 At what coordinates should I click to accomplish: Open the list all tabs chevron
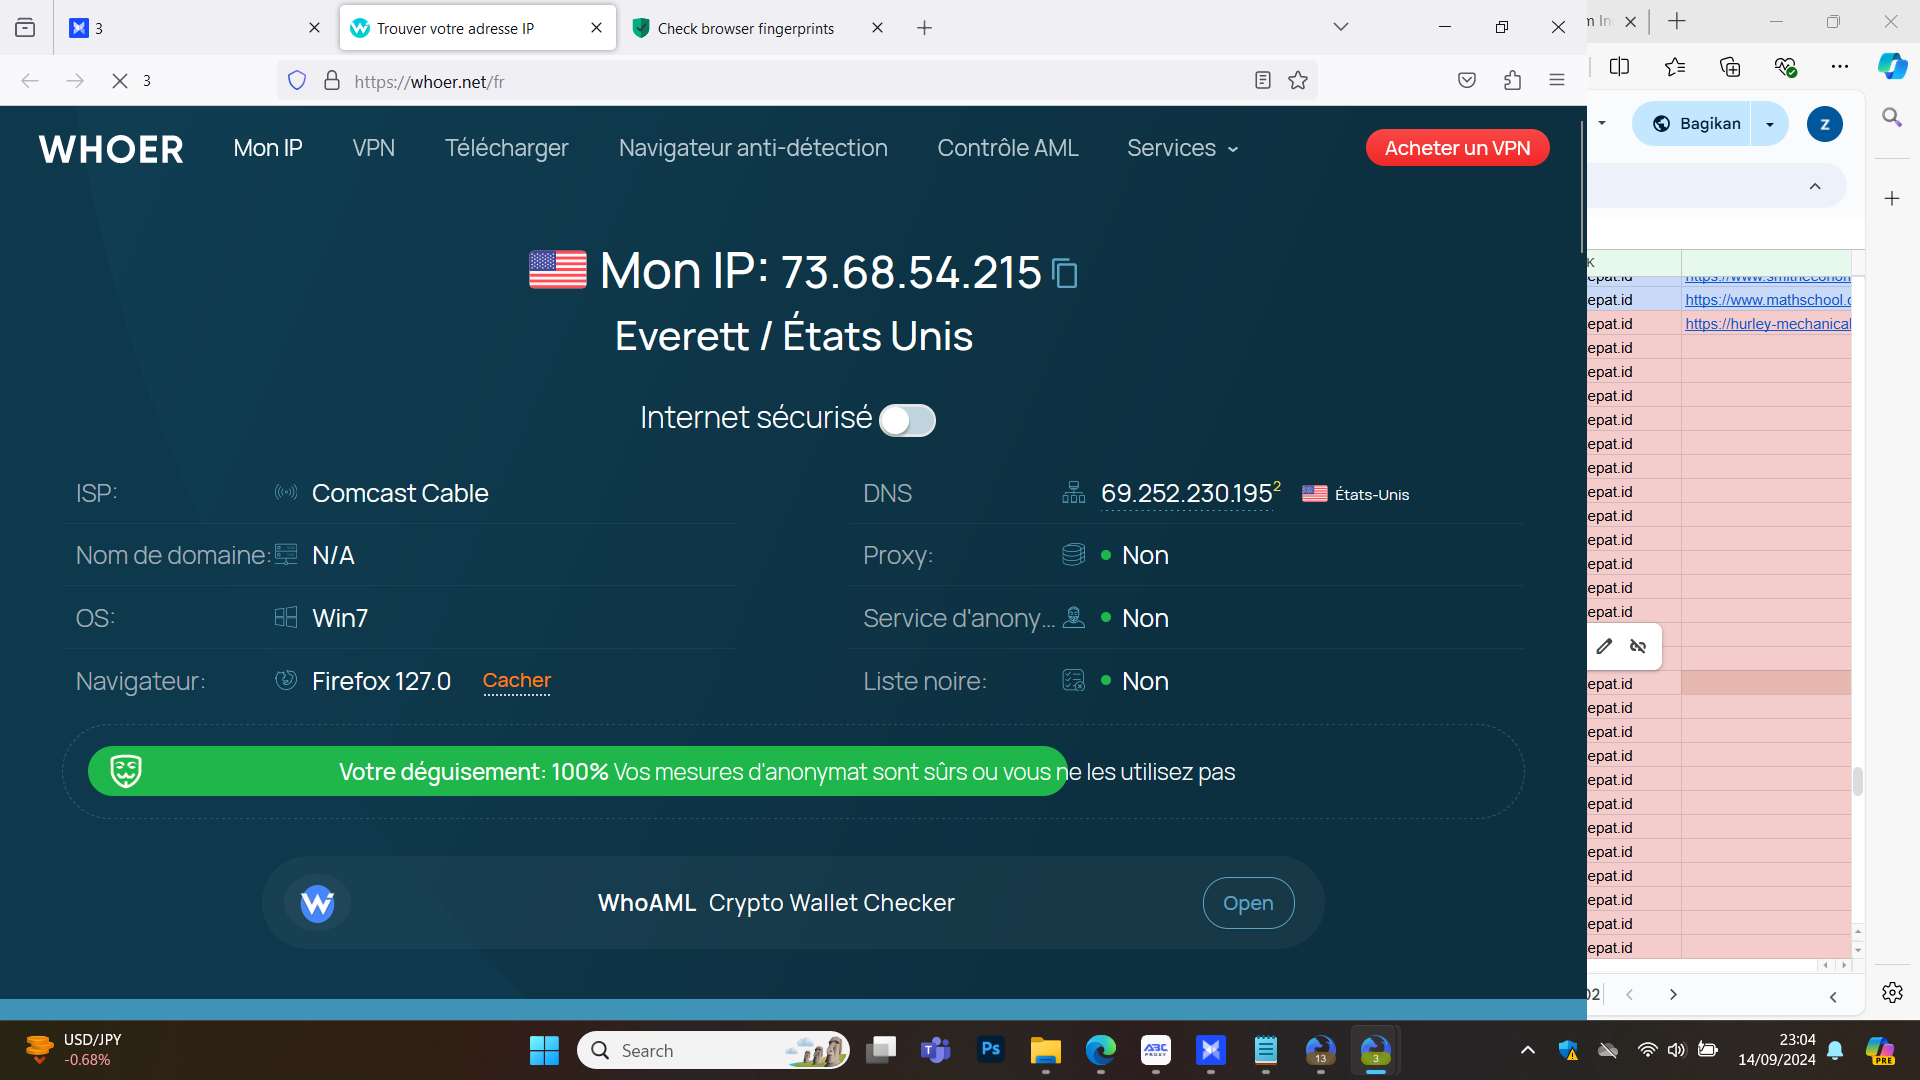pyautogui.click(x=1341, y=27)
